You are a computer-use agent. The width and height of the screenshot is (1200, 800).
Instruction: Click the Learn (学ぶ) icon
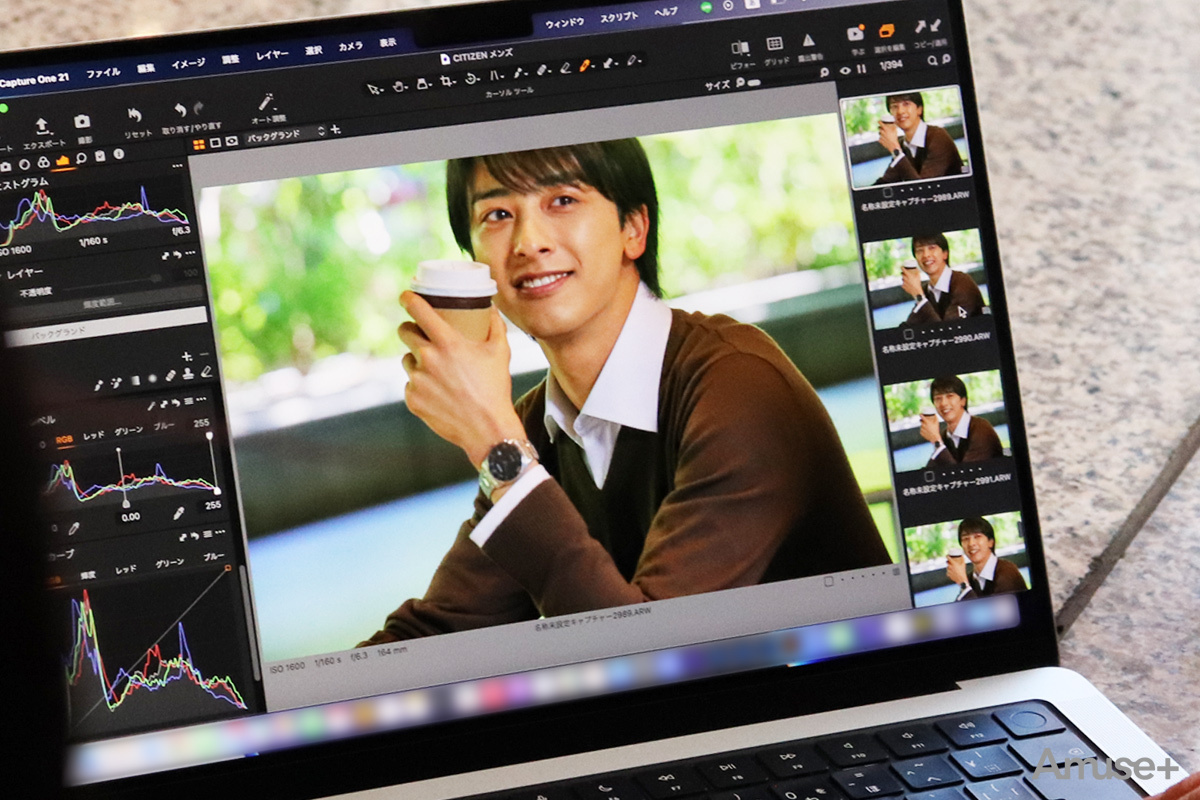click(856, 33)
